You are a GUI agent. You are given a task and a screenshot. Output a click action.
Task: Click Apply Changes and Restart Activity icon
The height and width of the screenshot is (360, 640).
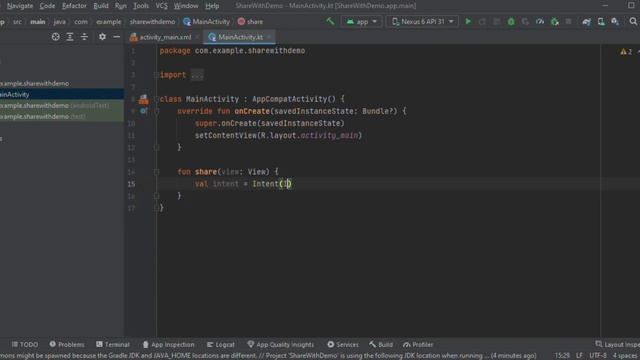[482, 22]
